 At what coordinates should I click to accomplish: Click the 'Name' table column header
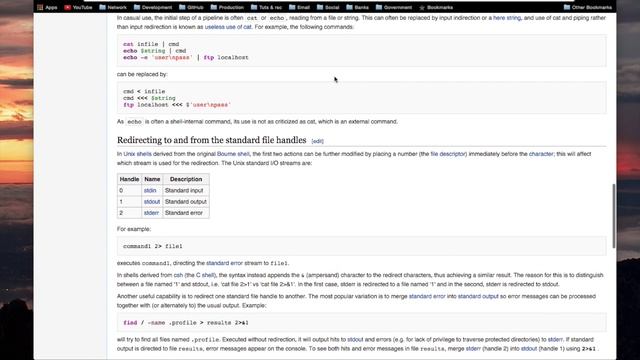point(152,179)
